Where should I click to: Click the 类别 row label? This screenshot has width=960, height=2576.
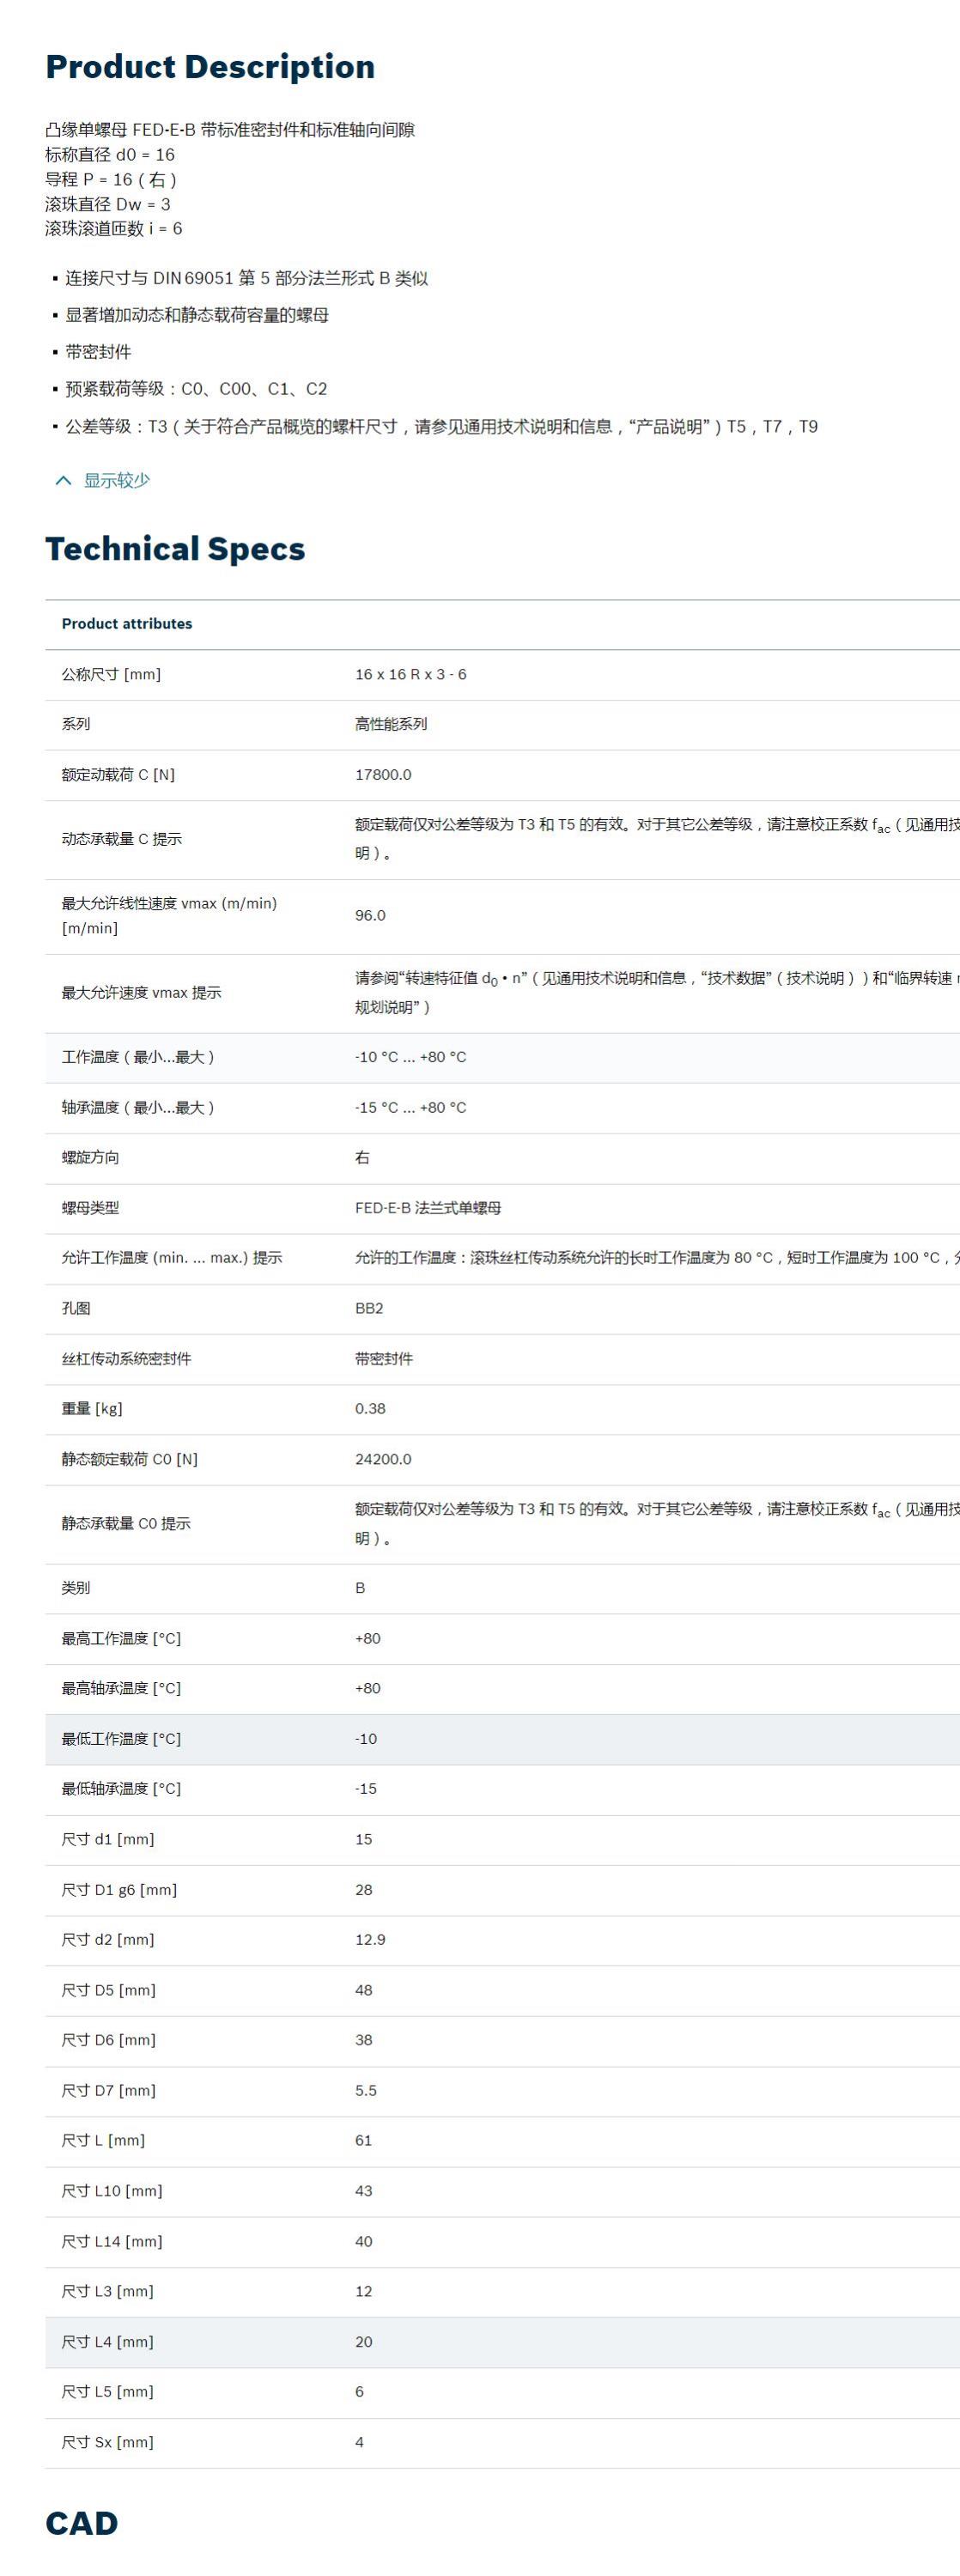click(x=76, y=1587)
